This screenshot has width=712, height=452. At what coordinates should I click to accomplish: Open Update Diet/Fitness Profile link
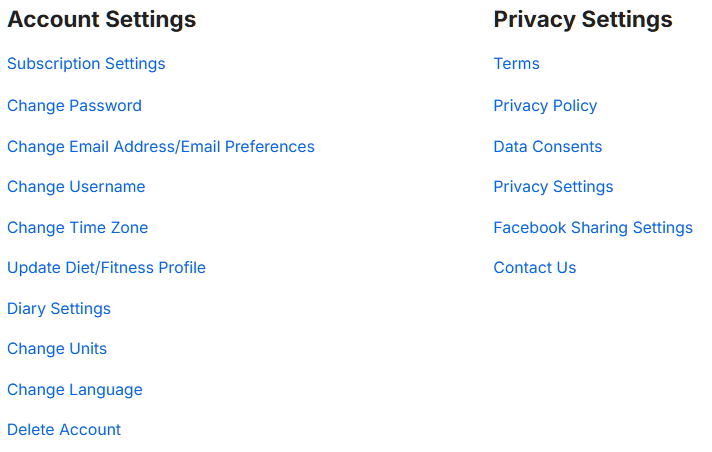click(106, 268)
